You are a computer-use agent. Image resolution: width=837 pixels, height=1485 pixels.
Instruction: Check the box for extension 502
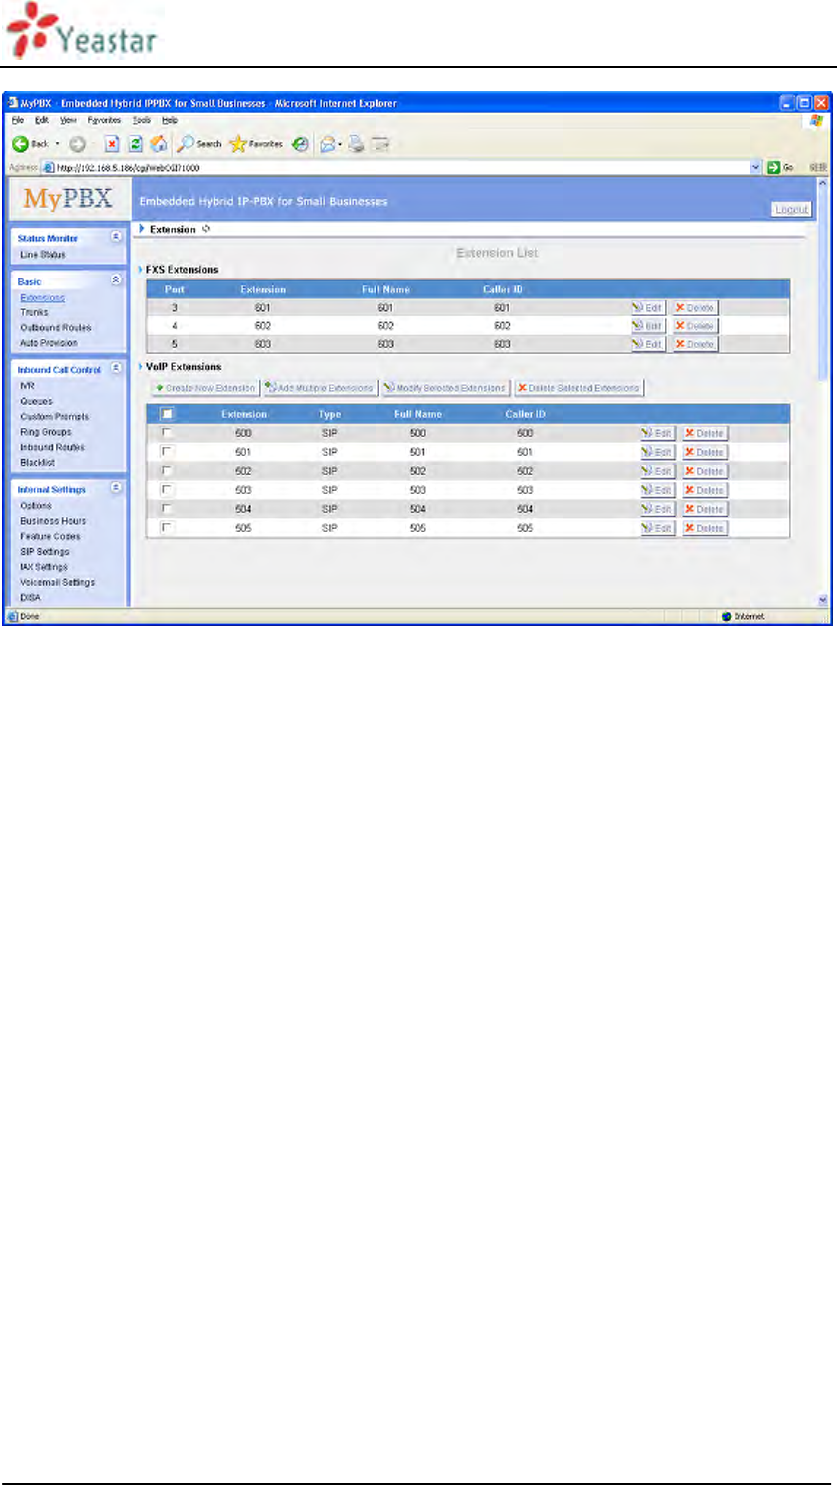(168, 471)
